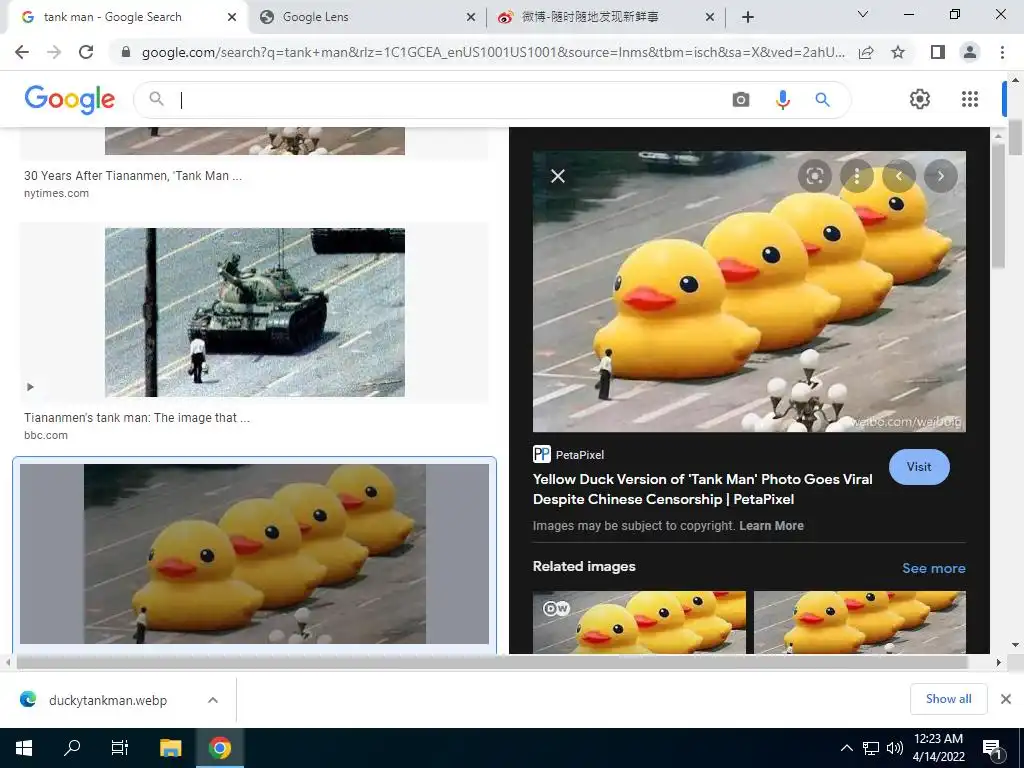
Task: Click the padlock site info icon
Action: [x=126, y=52]
